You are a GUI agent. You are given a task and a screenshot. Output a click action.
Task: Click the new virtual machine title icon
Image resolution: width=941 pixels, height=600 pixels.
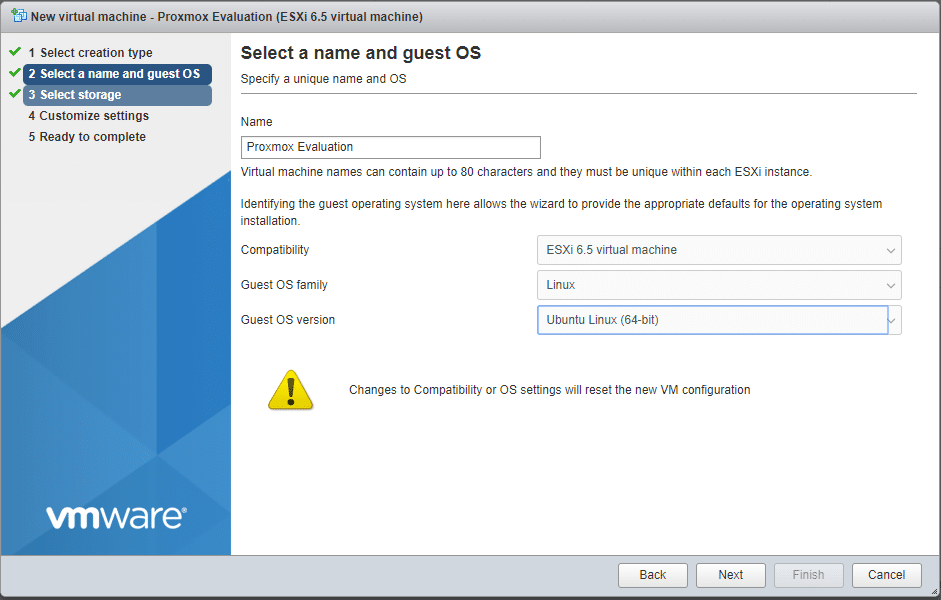tap(19, 16)
